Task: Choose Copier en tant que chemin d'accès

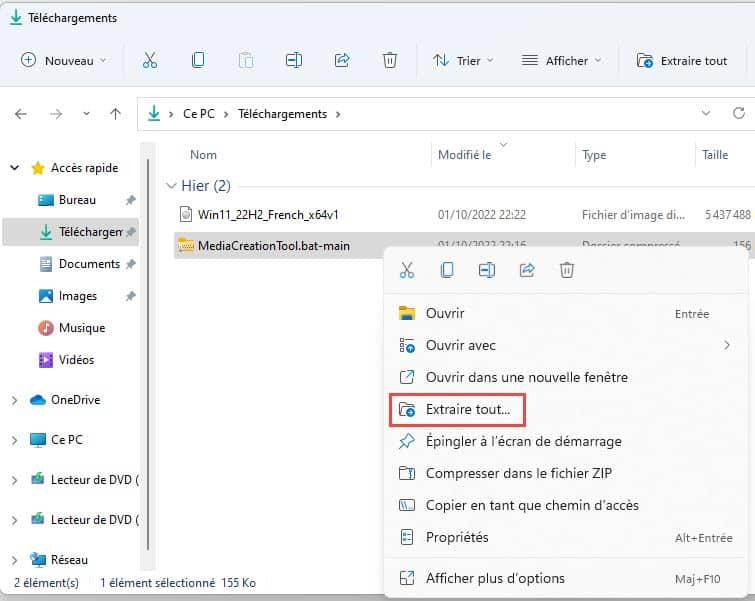Action: (x=566, y=505)
